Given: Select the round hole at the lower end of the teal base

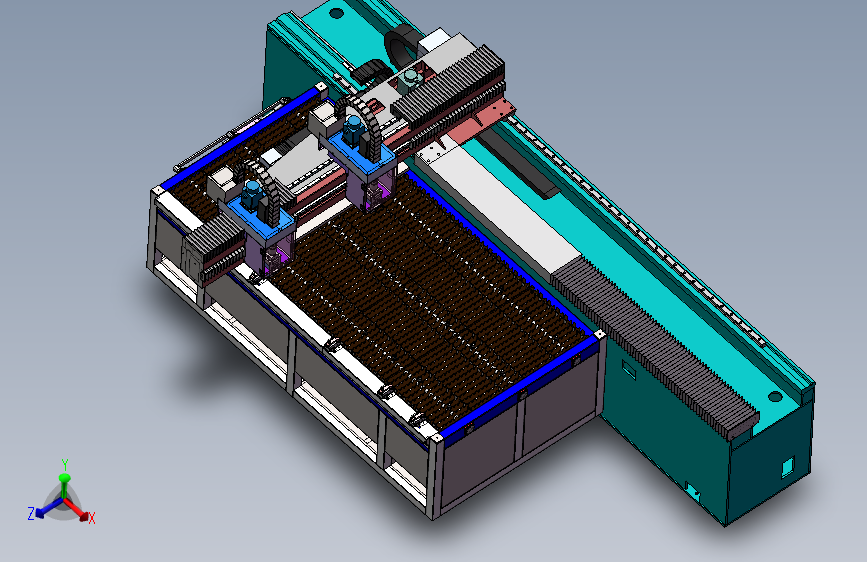Looking at the screenshot, I should [x=775, y=396].
